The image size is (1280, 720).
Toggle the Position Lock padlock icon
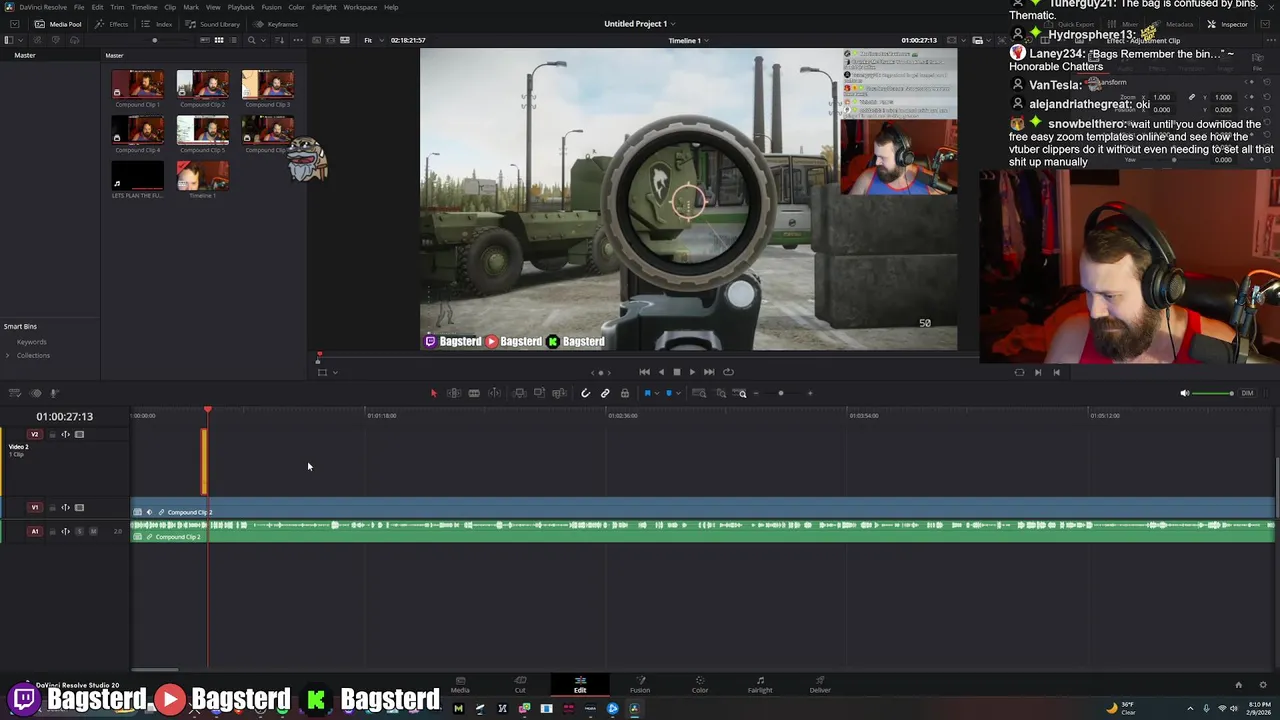pyautogui.click(x=625, y=393)
